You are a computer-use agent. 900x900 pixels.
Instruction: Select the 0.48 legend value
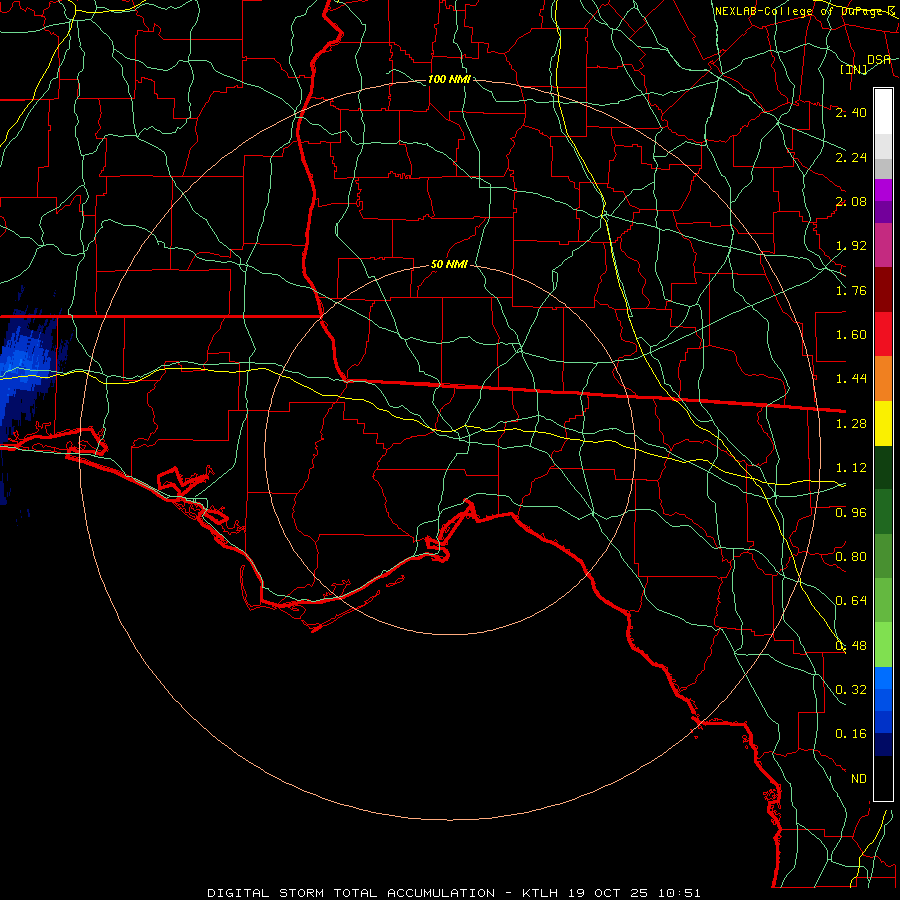[x=851, y=646]
